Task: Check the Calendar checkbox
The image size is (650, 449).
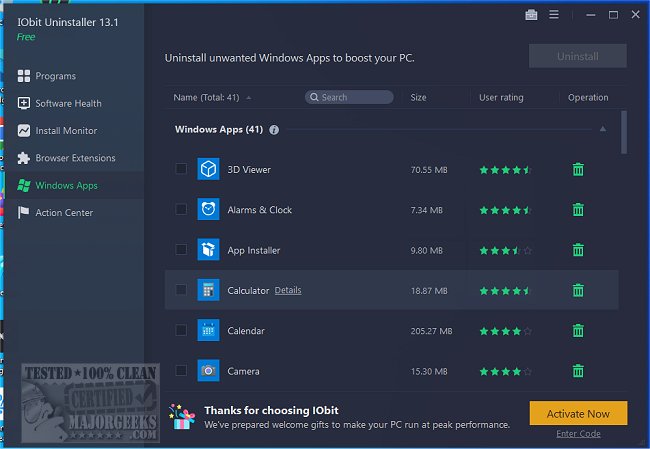Action: point(181,330)
